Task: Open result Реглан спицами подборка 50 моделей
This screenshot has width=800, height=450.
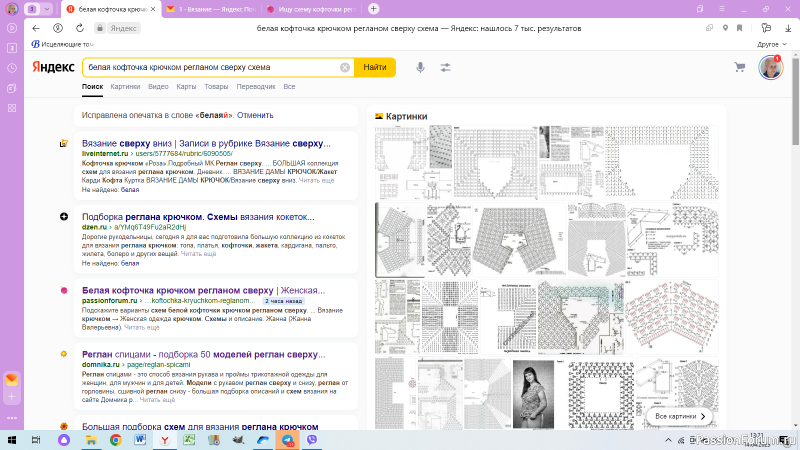Action: point(203,354)
